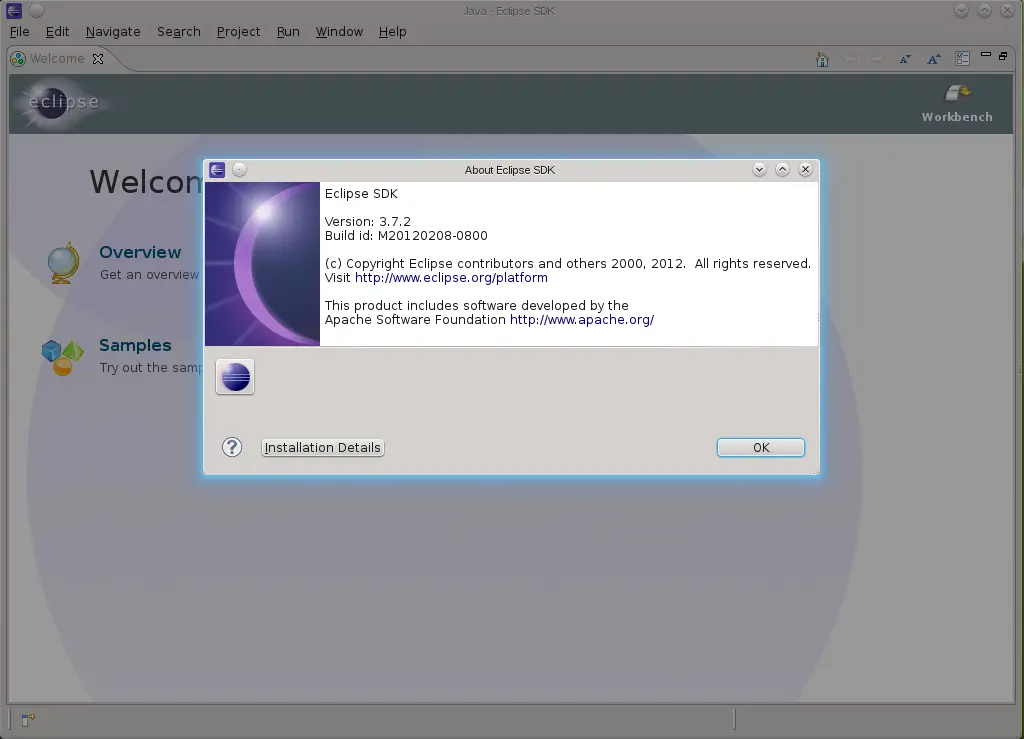
Task: Click the Eclipse feature icon in About dialog
Action: (235, 377)
